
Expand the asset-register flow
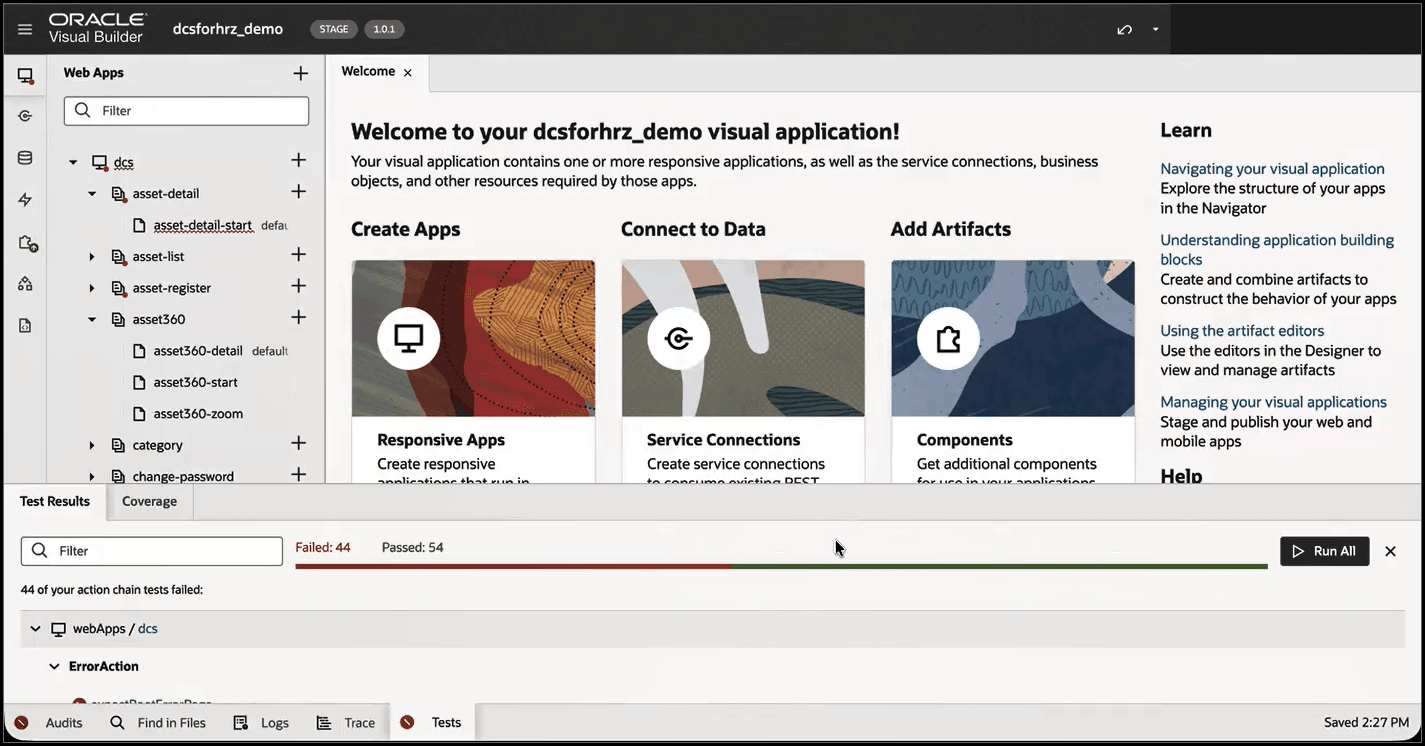click(92, 288)
